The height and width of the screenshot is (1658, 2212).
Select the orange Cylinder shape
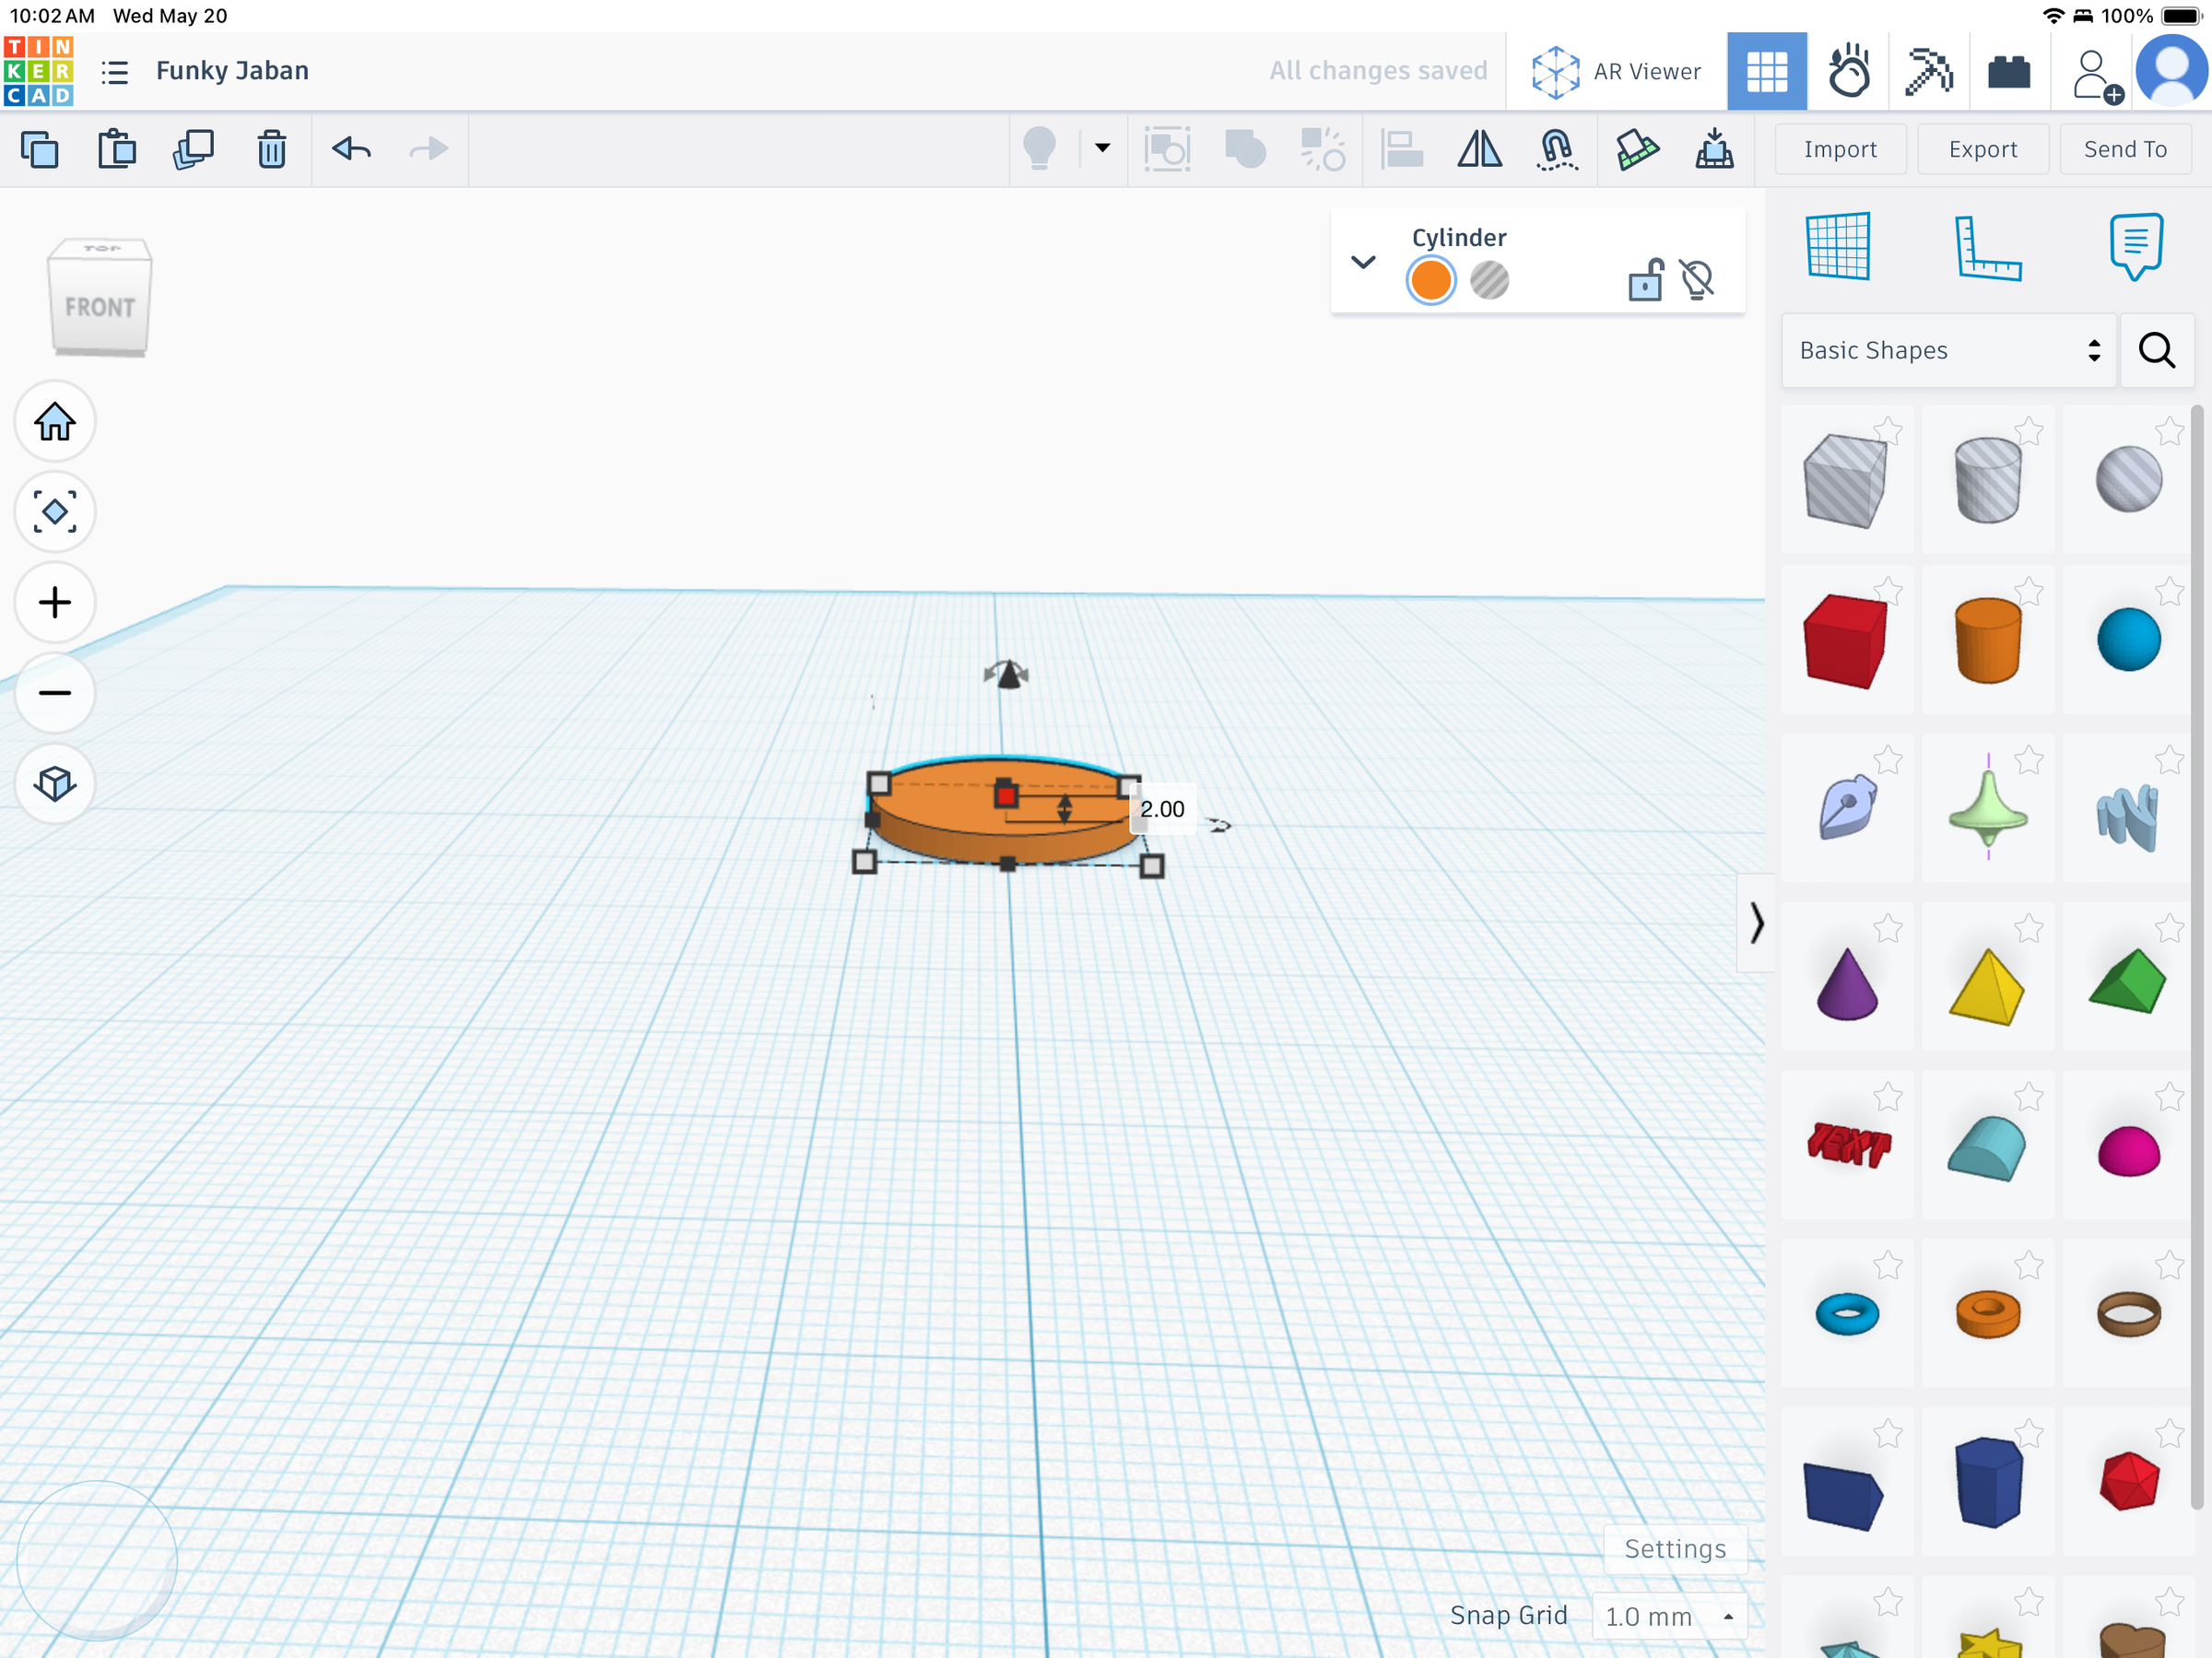tap(1988, 641)
